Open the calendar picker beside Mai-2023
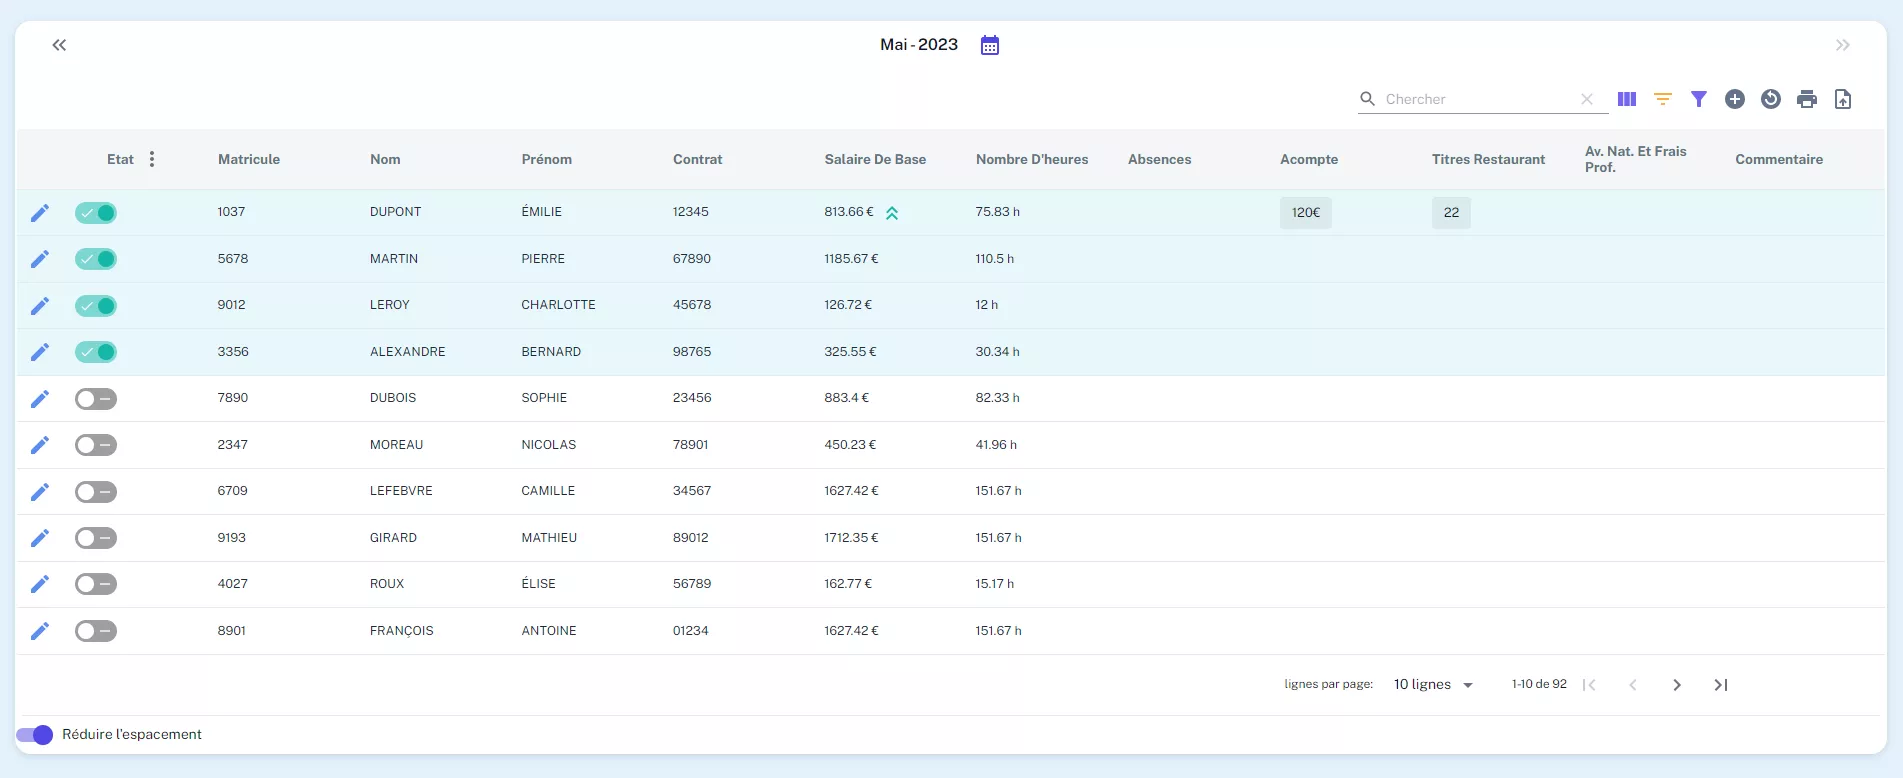The height and width of the screenshot is (778, 1903). click(990, 45)
